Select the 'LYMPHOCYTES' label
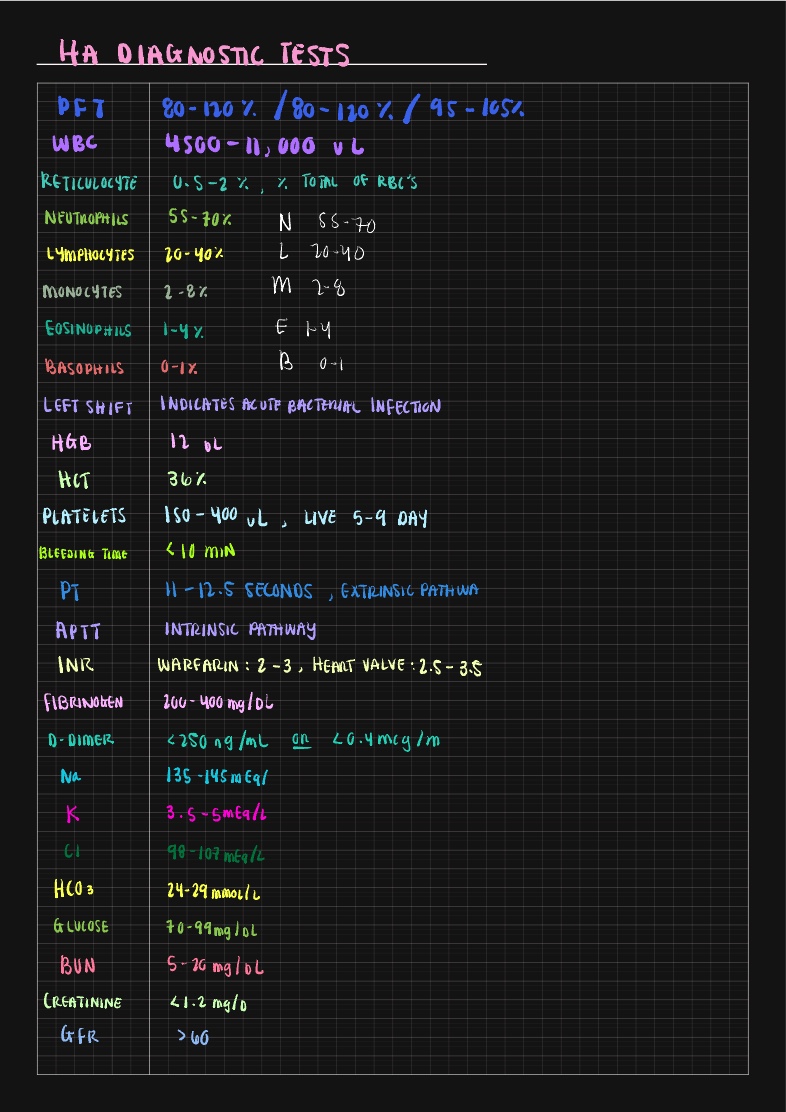The image size is (786, 1112). point(90,255)
